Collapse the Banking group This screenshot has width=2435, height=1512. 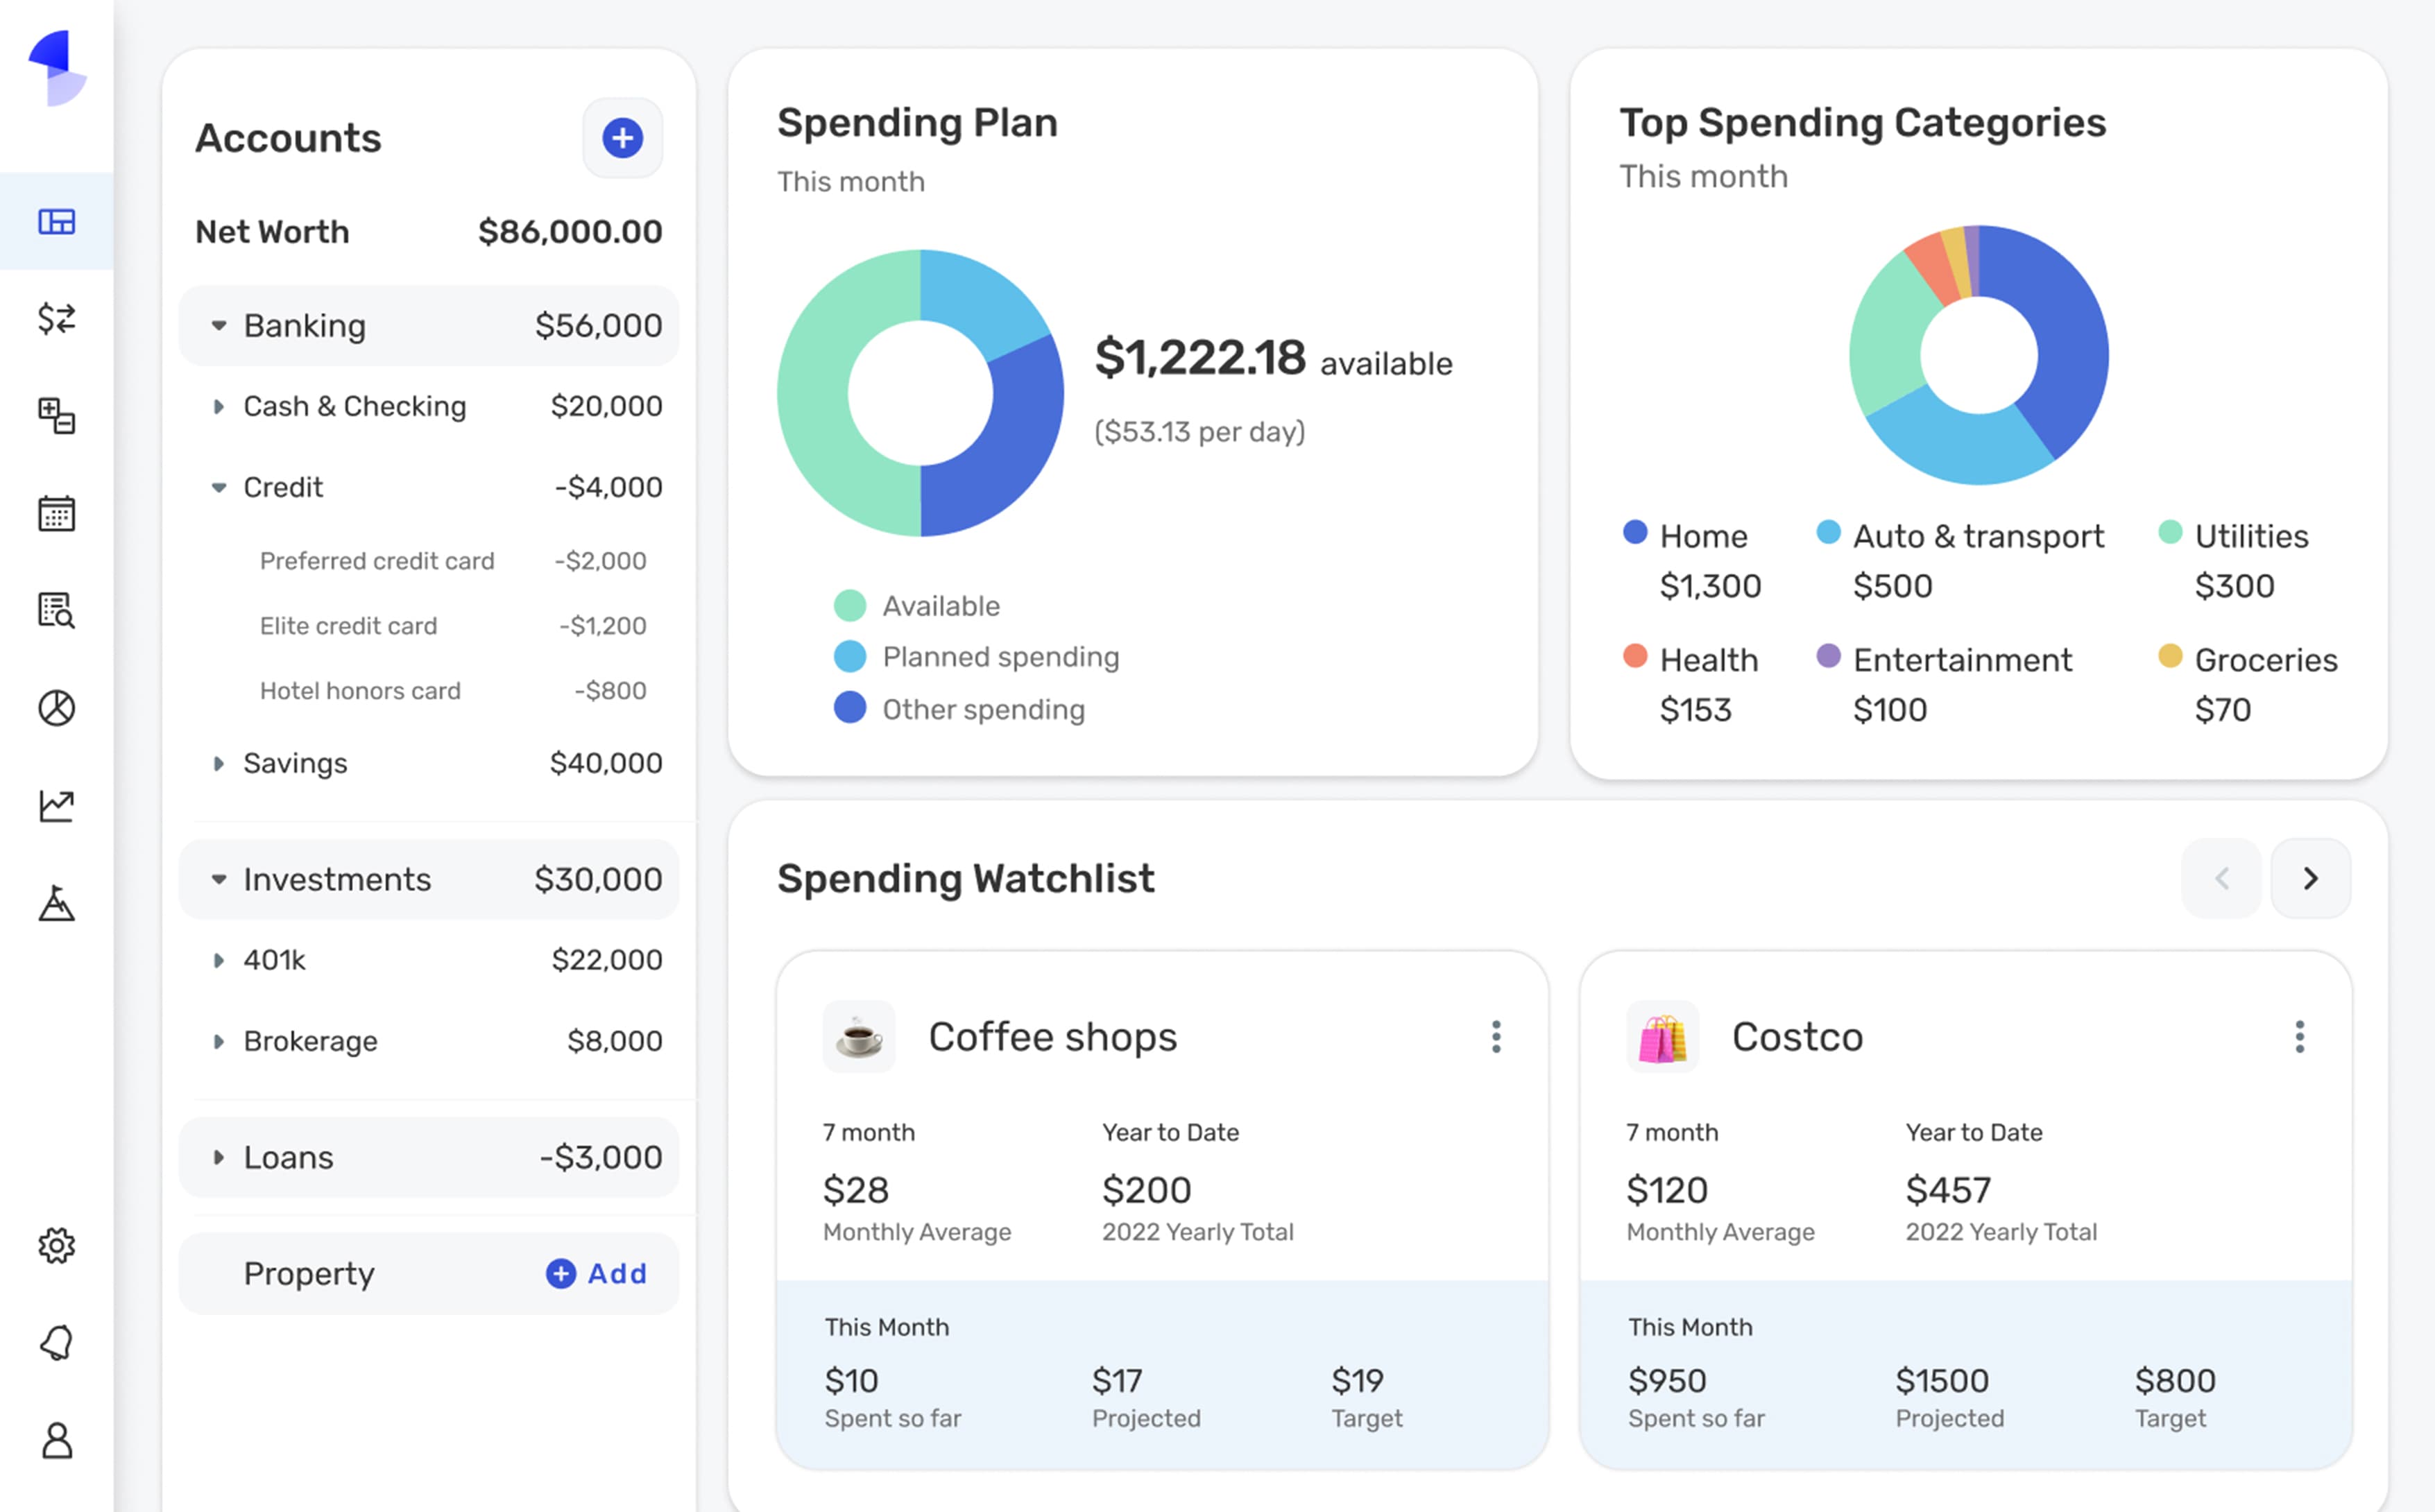click(x=219, y=326)
